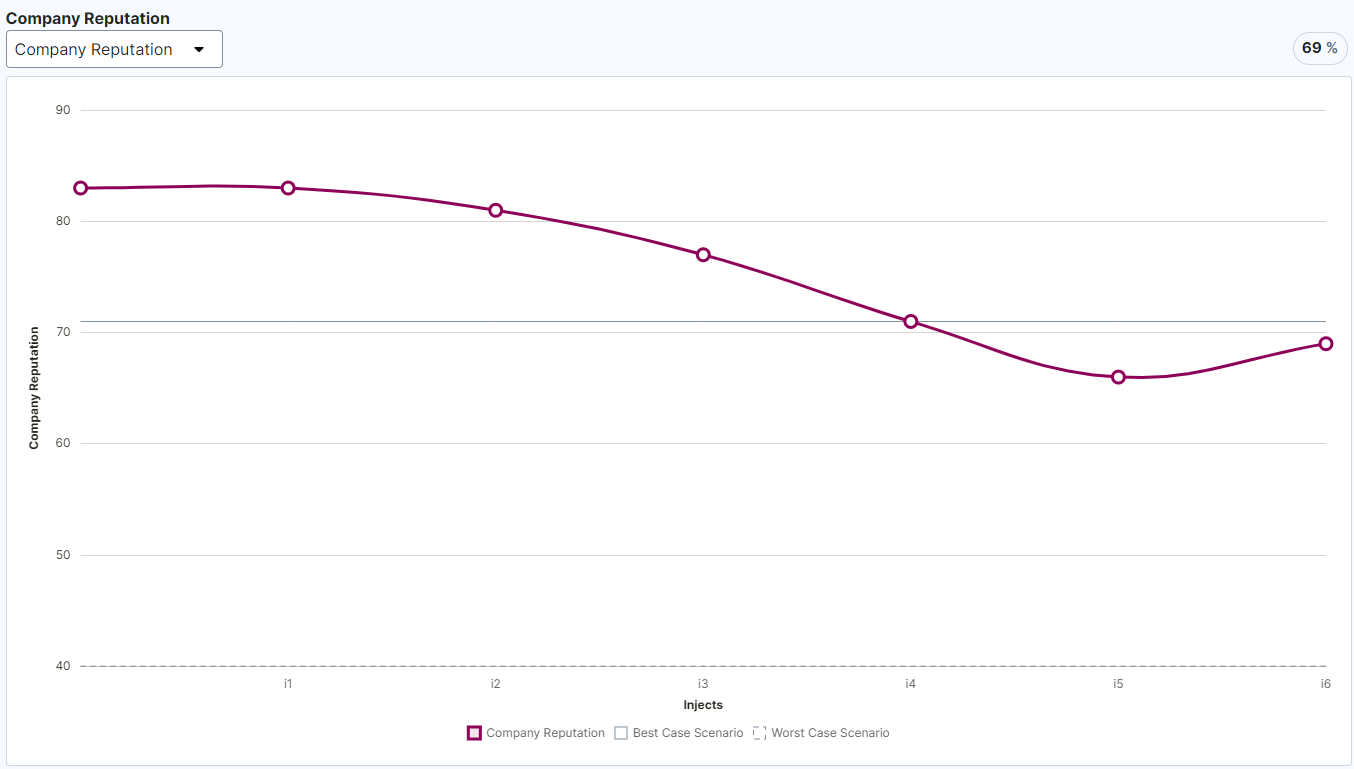Screen dimensions: 1354x769
Task: Click the dropdown caret arrow
Action: pyautogui.click(x=199, y=49)
